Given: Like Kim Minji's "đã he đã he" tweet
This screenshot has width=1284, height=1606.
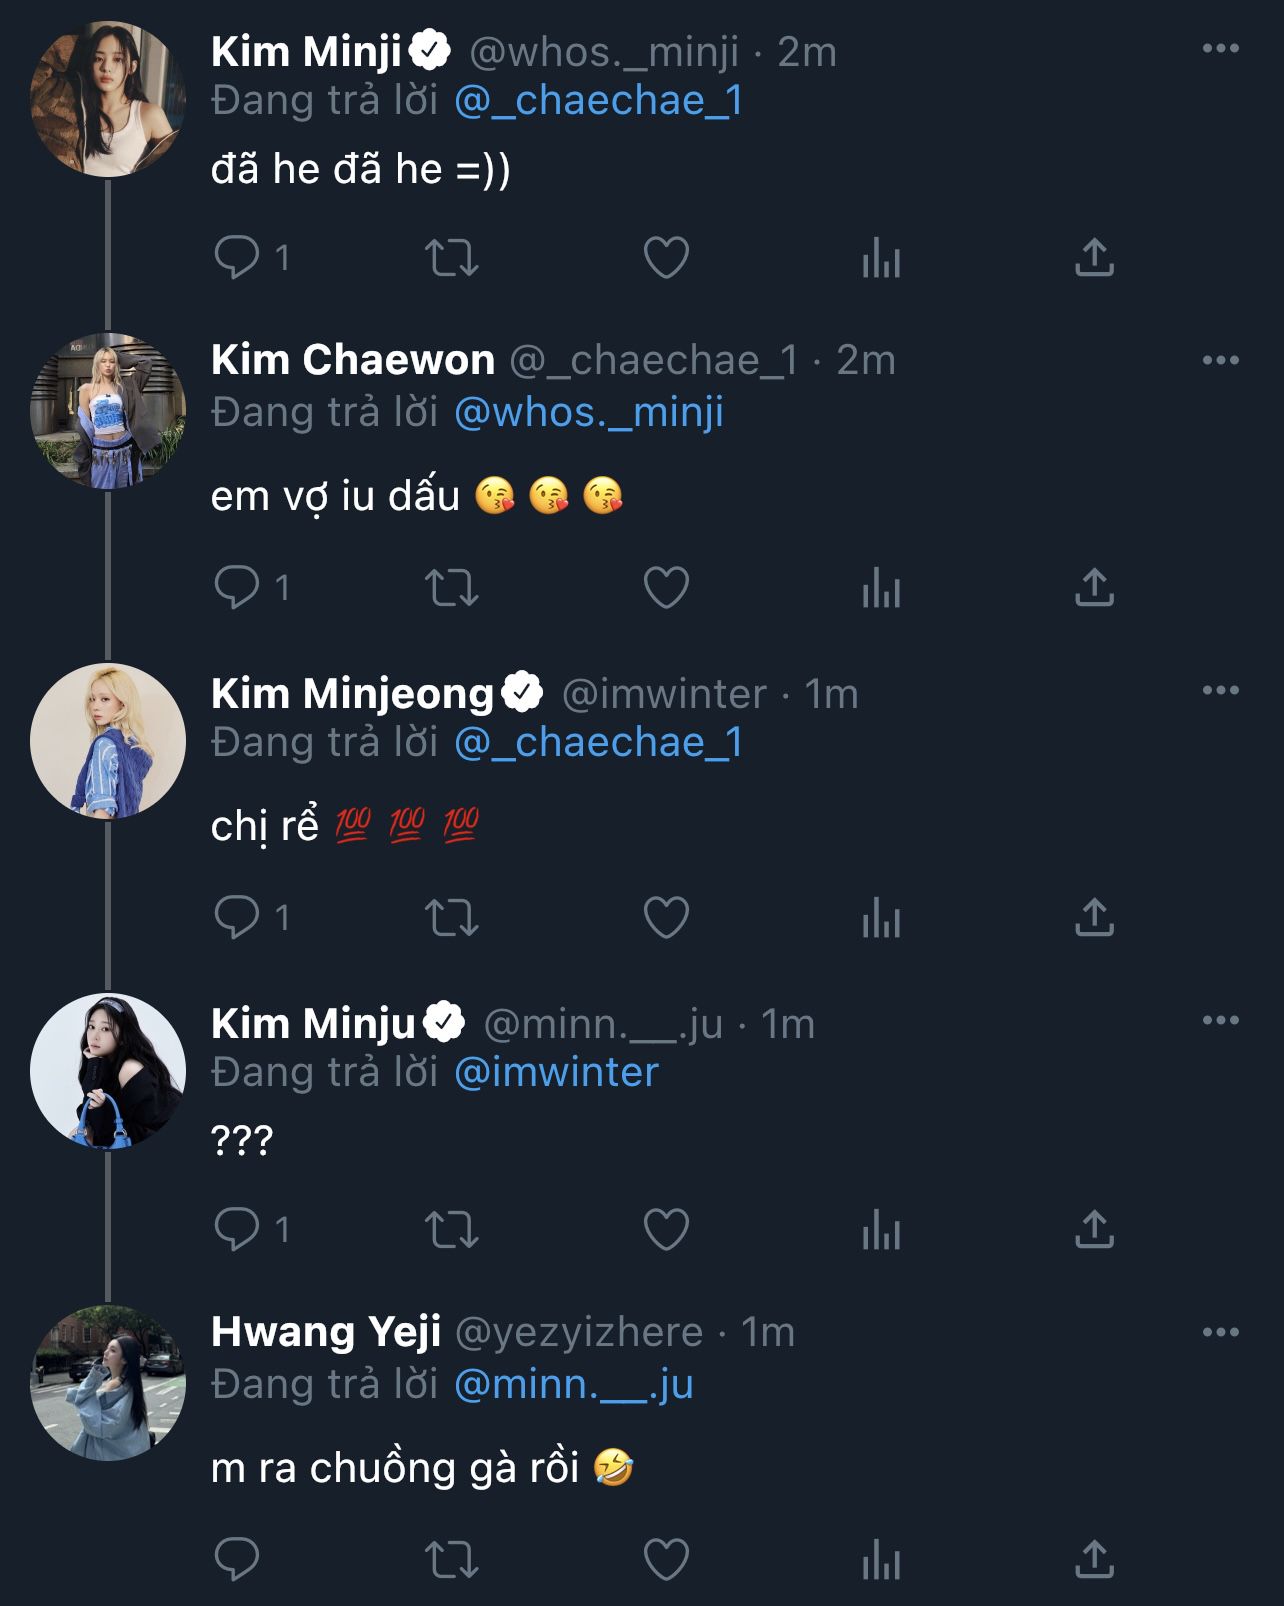Looking at the screenshot, I should (x=666, y=258).
